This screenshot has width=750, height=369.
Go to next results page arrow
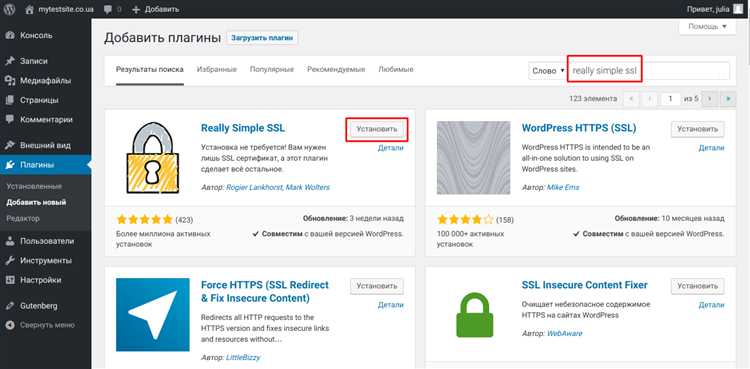coord(710,98)
